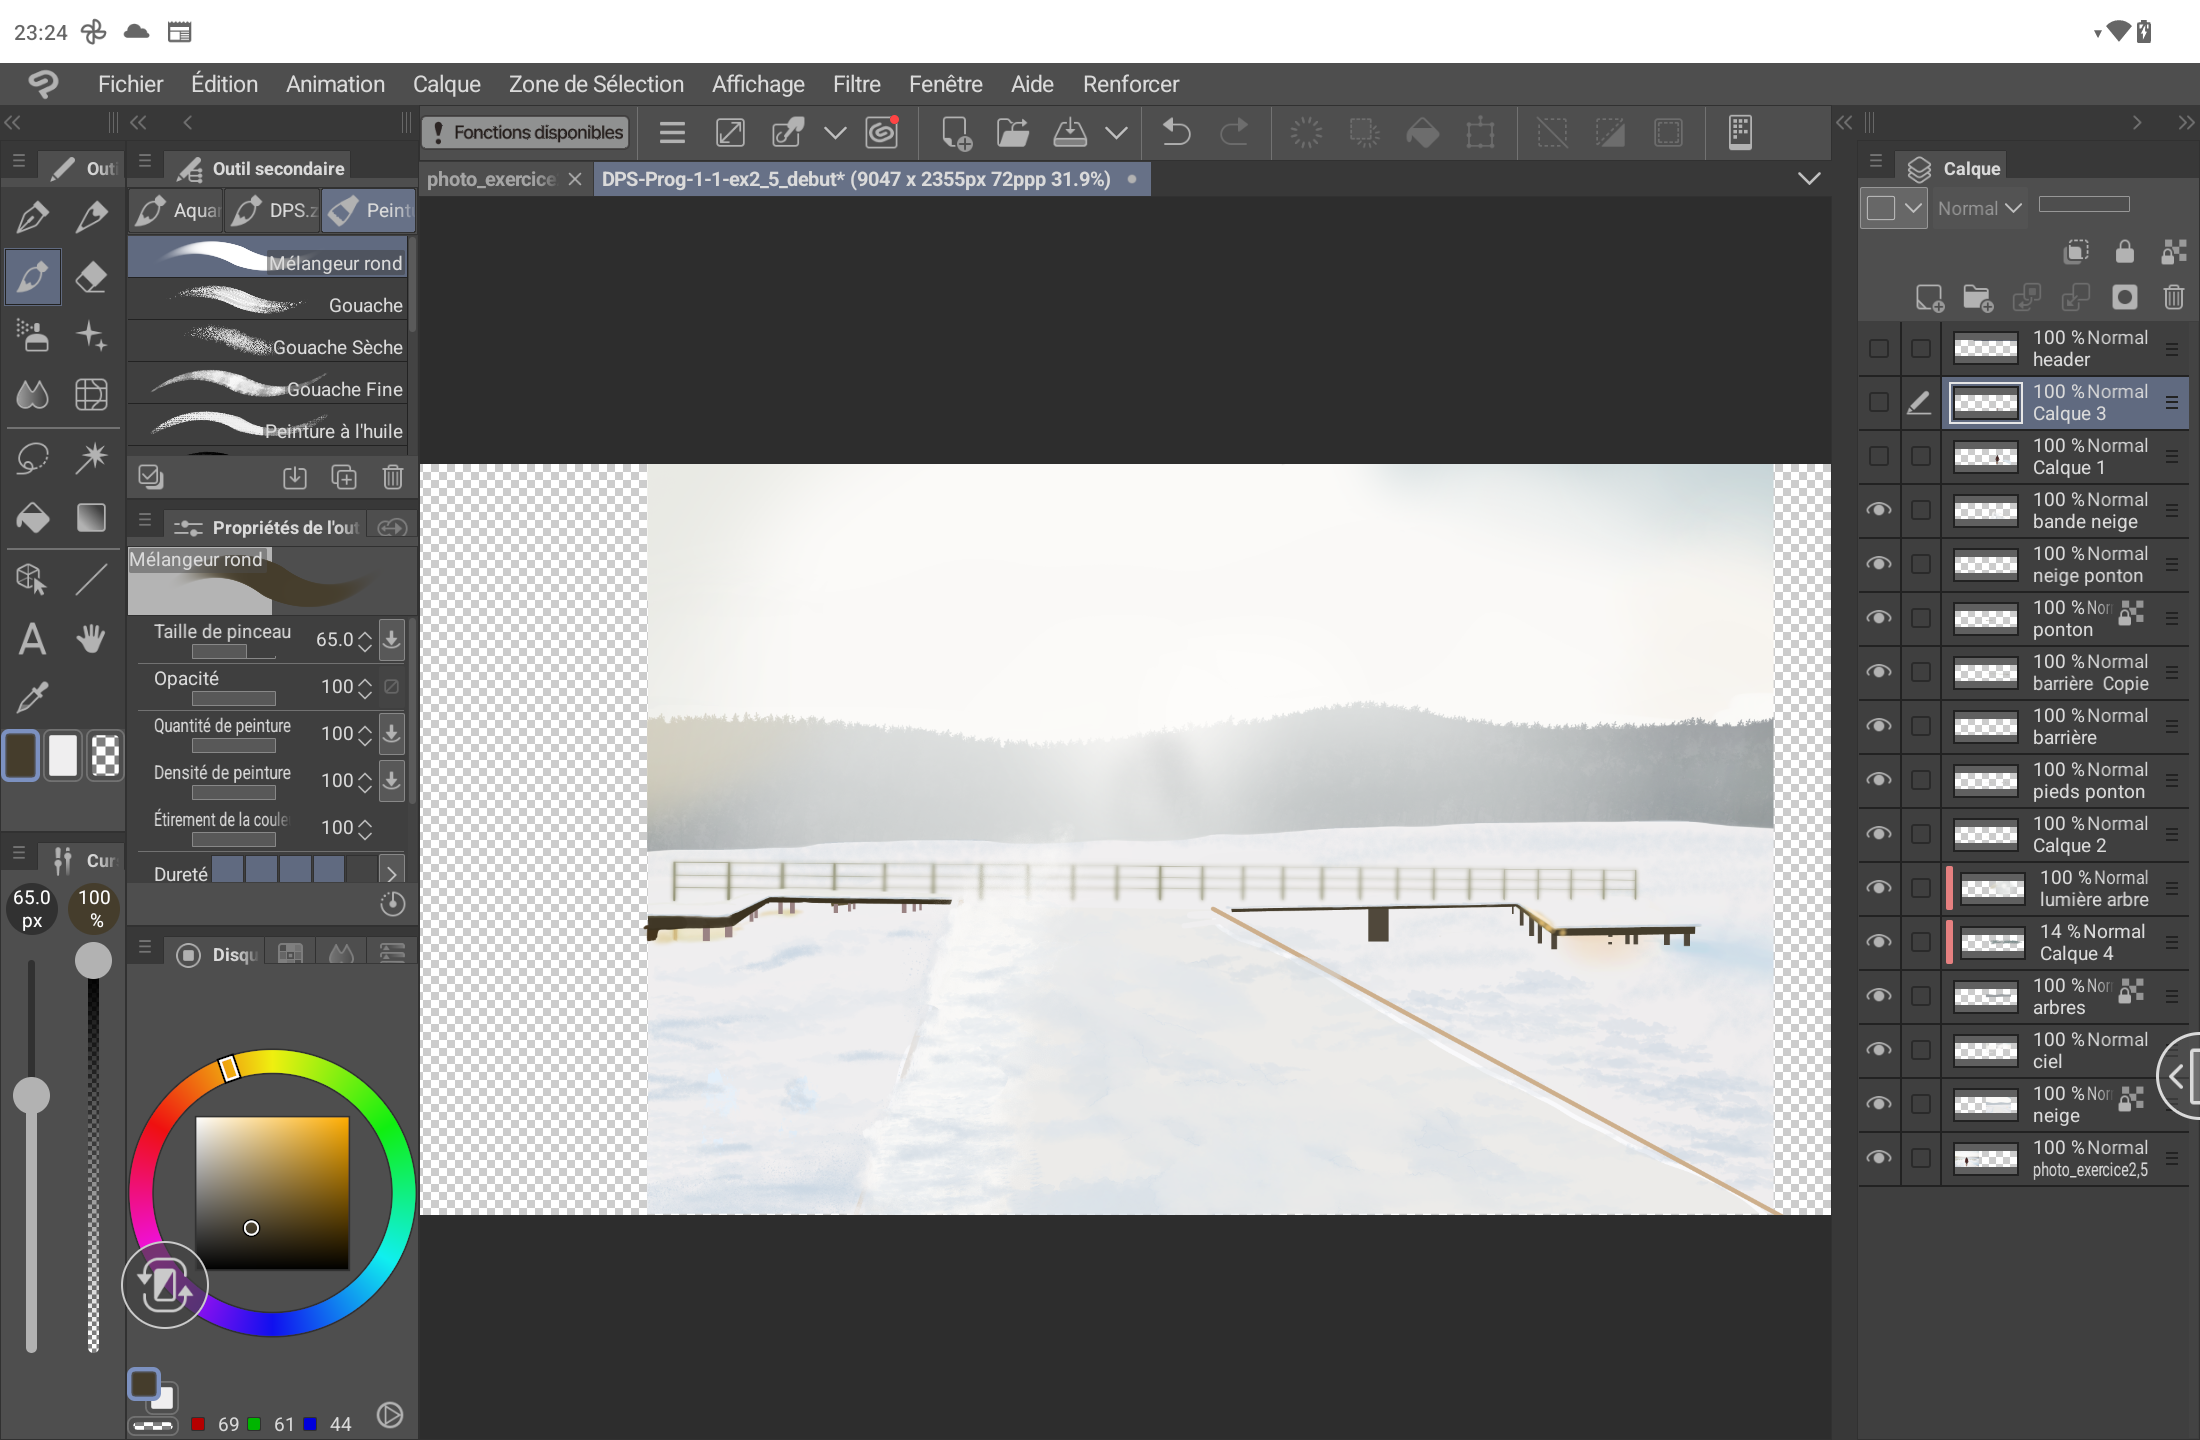Select the Text tool
Image resolution: width=2200 pixels, height=1440 pixels.
tap(32, 638)
